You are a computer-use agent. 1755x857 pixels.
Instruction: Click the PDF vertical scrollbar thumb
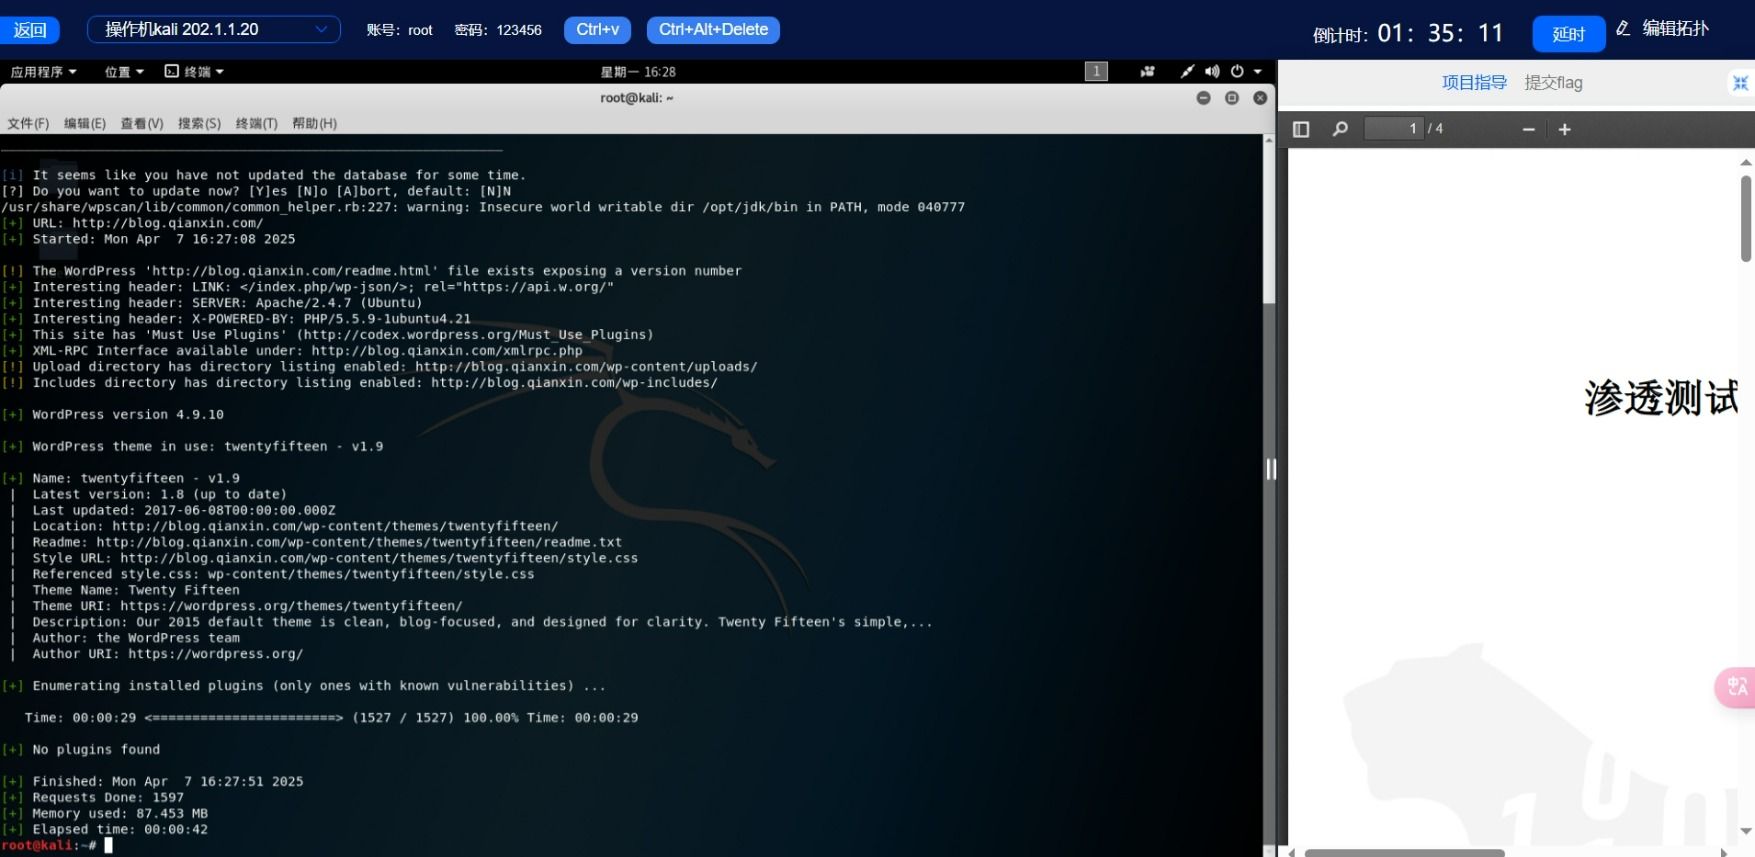point(1746,219)
